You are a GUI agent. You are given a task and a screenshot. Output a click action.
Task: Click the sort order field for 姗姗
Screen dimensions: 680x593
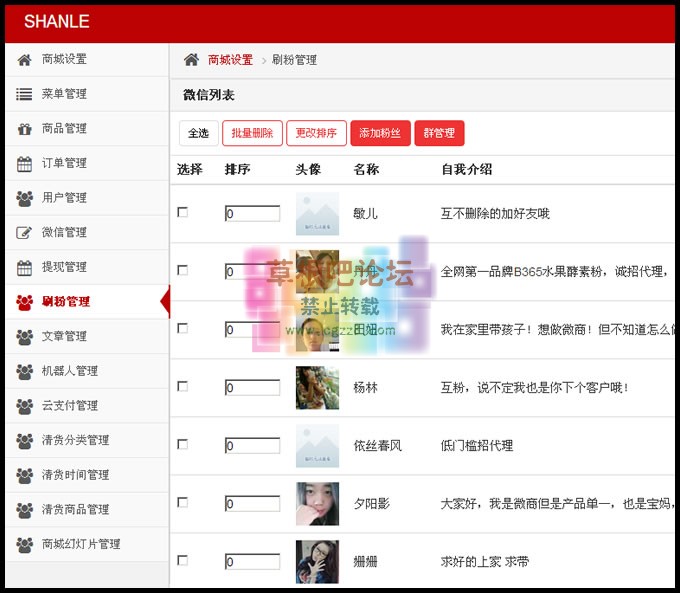pyautogui.click(x=252, y=562)
